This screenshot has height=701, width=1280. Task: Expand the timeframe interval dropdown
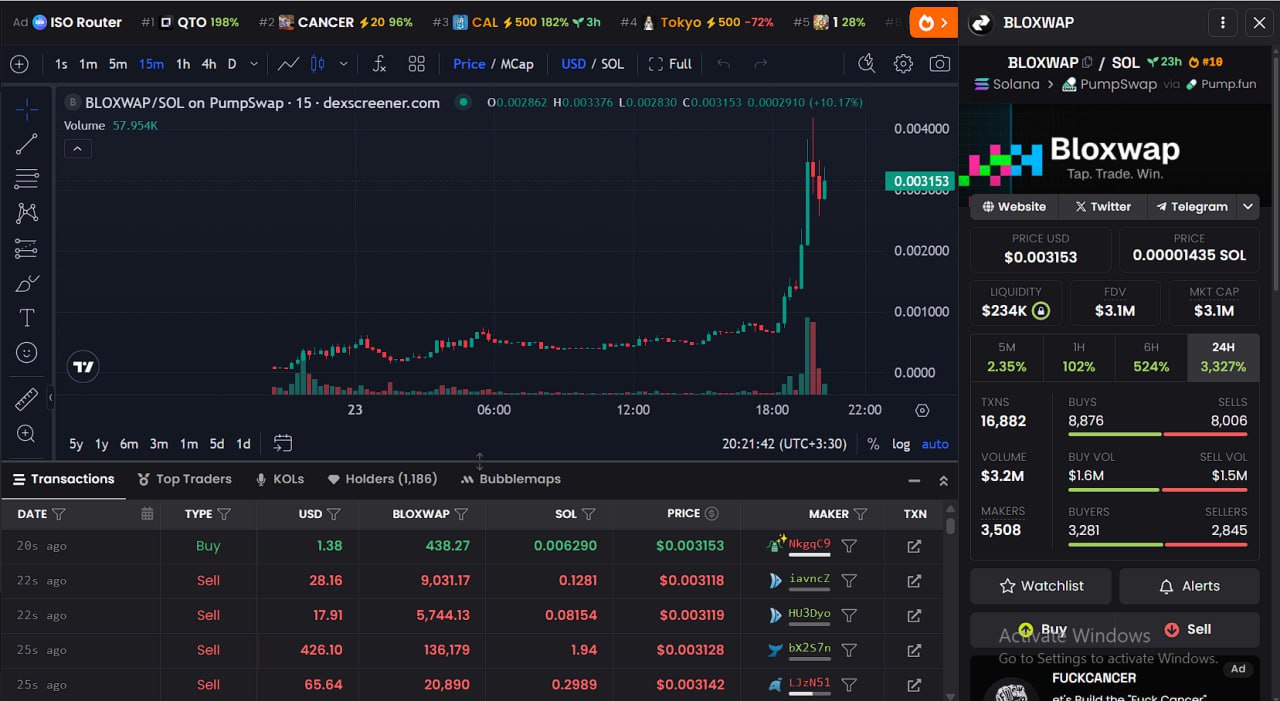254,64
